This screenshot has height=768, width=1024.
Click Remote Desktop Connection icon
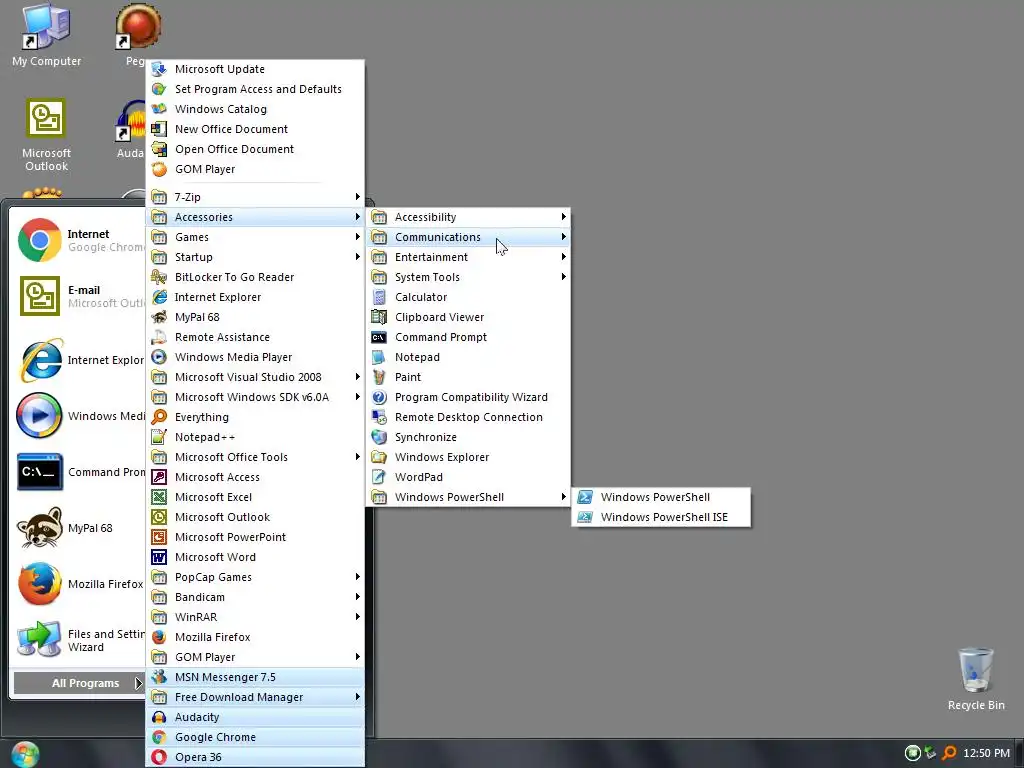[379, 417]
